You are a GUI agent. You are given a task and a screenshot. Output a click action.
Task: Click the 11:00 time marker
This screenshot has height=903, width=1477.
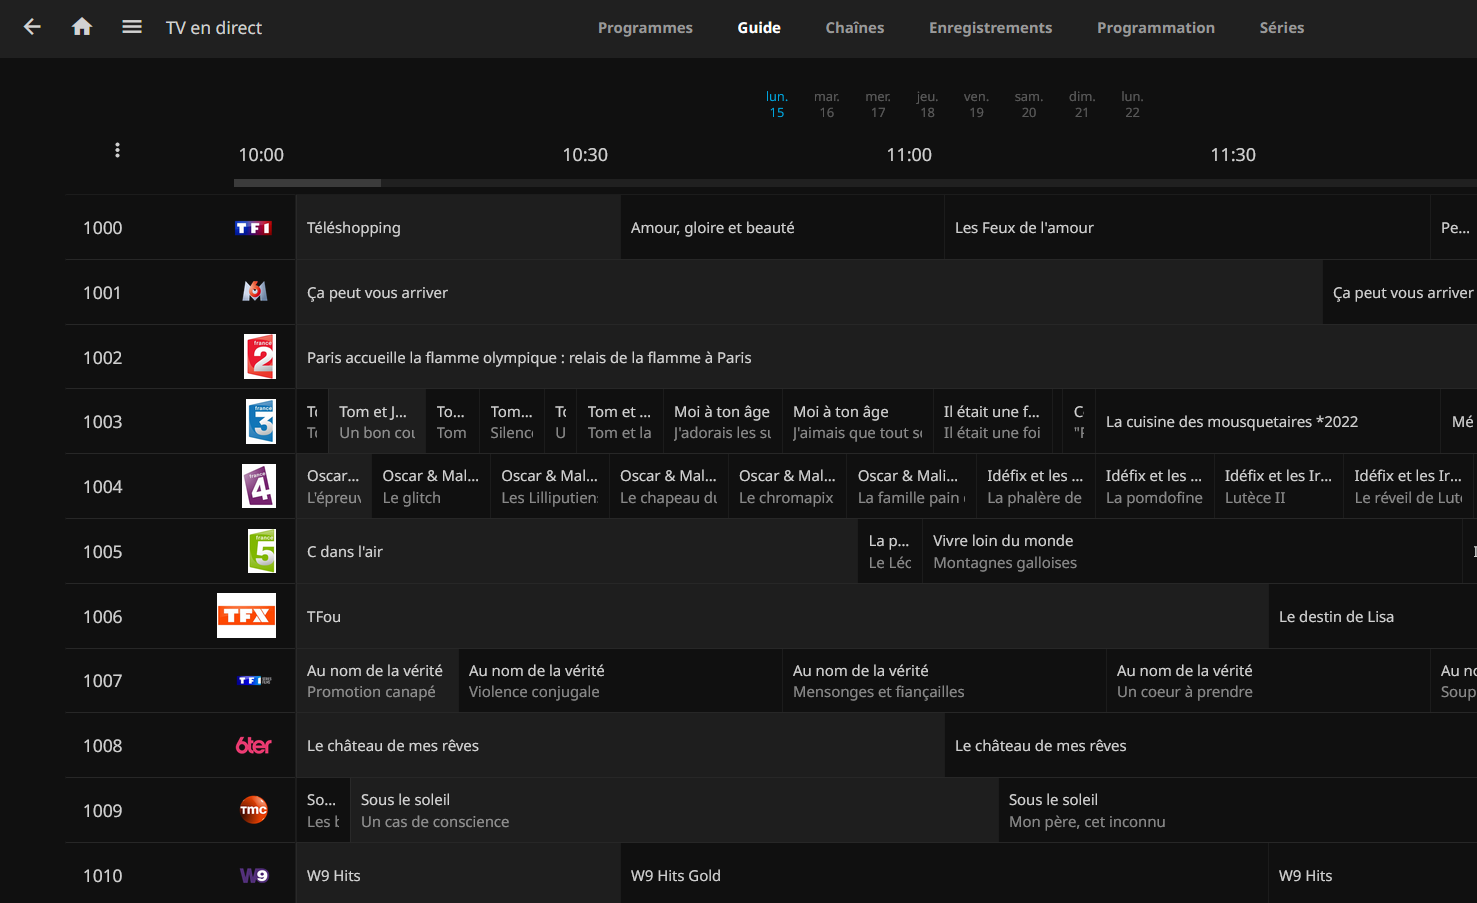pyautogui.click(x=909, y=155)
